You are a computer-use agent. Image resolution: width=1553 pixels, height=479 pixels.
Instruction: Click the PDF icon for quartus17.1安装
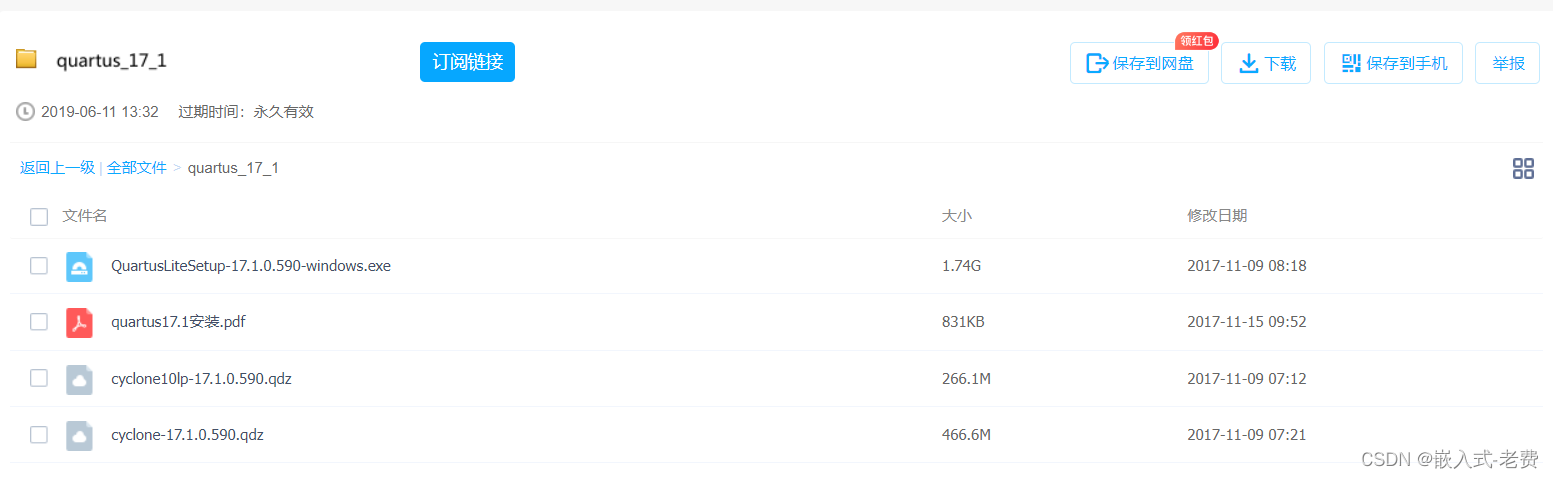point(79,323)
